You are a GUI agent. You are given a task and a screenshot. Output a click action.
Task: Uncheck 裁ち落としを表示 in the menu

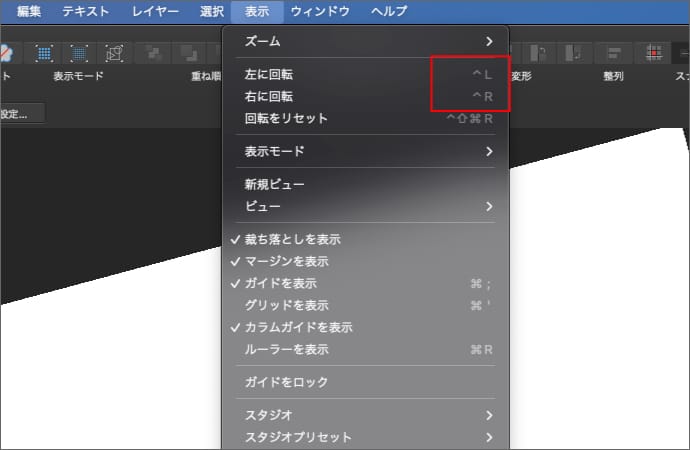tap(292, 240)
